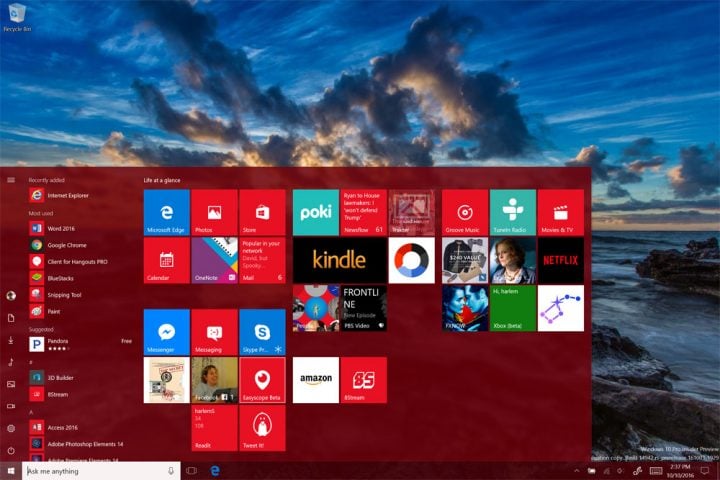720x480 pixels.
Task: Open the Windows Ink Workspace tray icon
Action: 637,471
